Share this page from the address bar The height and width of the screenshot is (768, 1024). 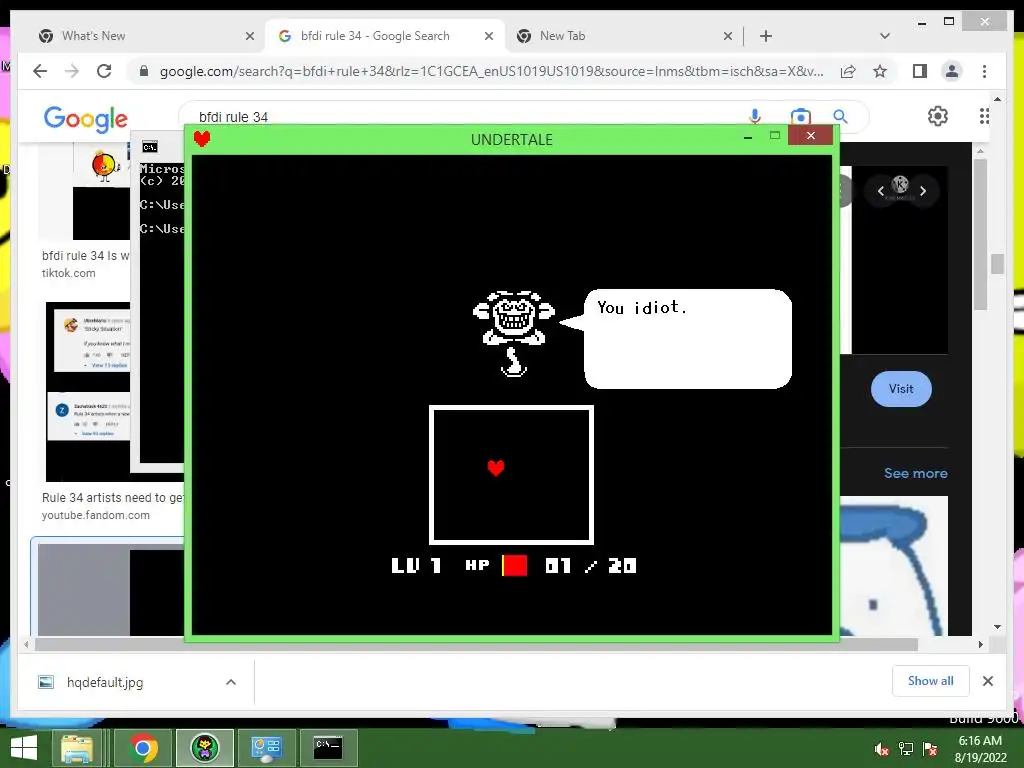[x=848, y=71]
